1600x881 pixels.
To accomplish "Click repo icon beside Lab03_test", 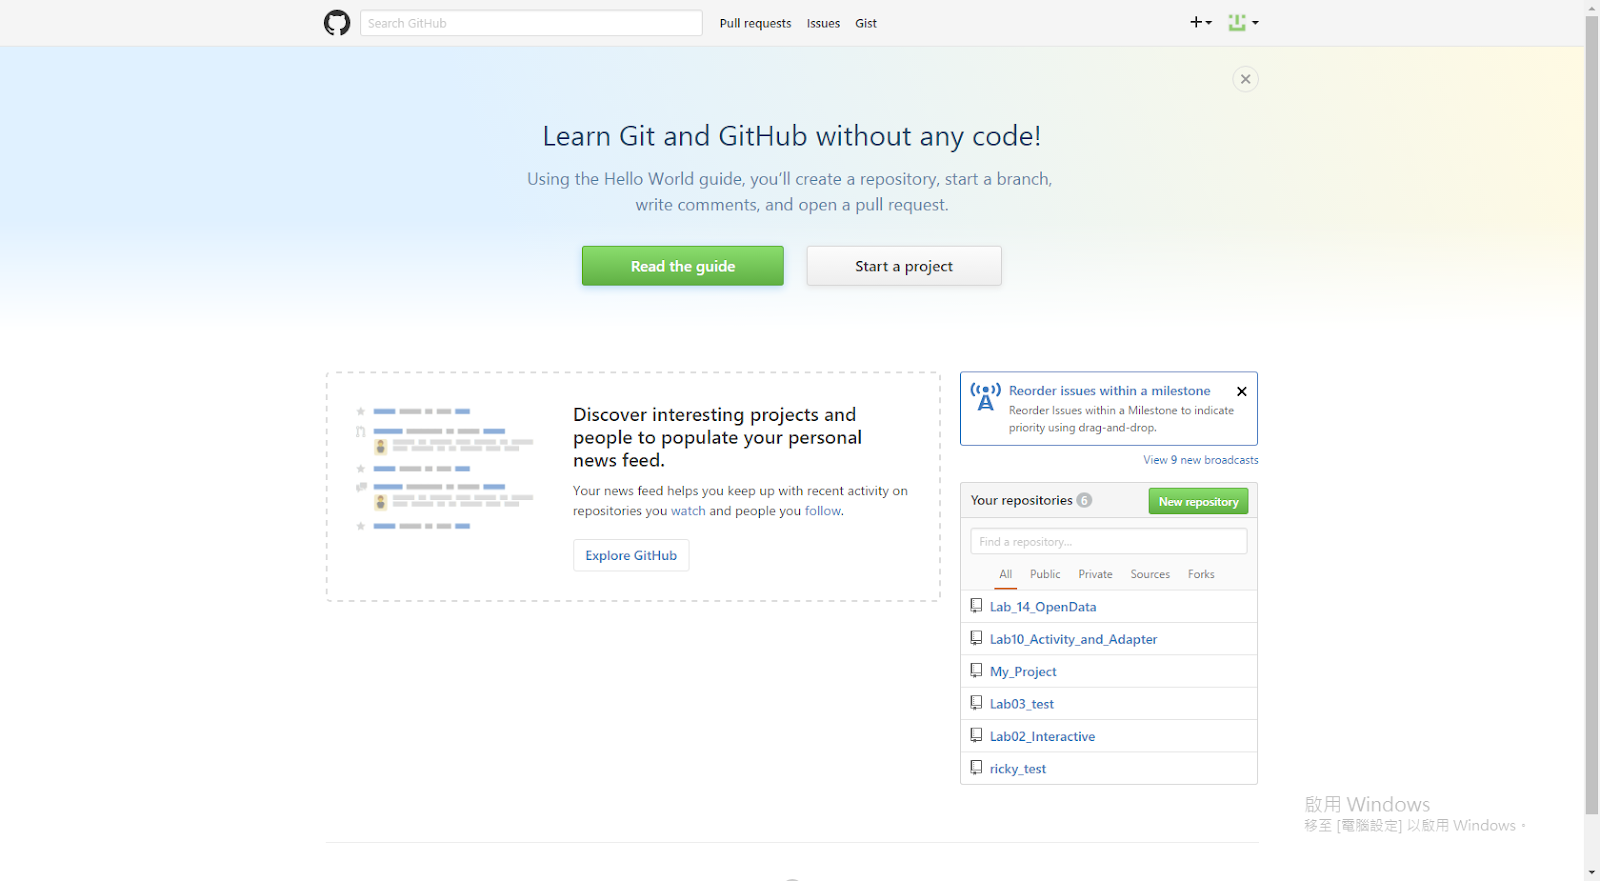I will tap(976, 703).
